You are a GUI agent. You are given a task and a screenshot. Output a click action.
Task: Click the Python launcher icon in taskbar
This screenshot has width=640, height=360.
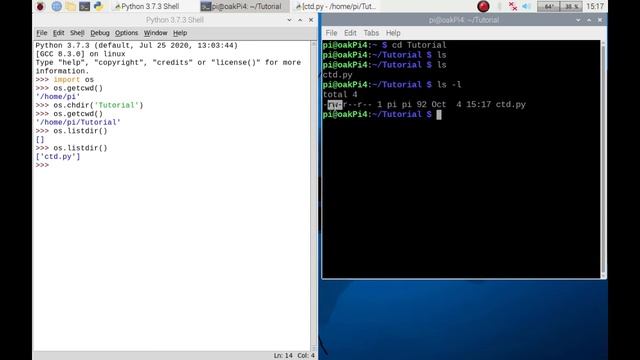[x=98, y=6]
